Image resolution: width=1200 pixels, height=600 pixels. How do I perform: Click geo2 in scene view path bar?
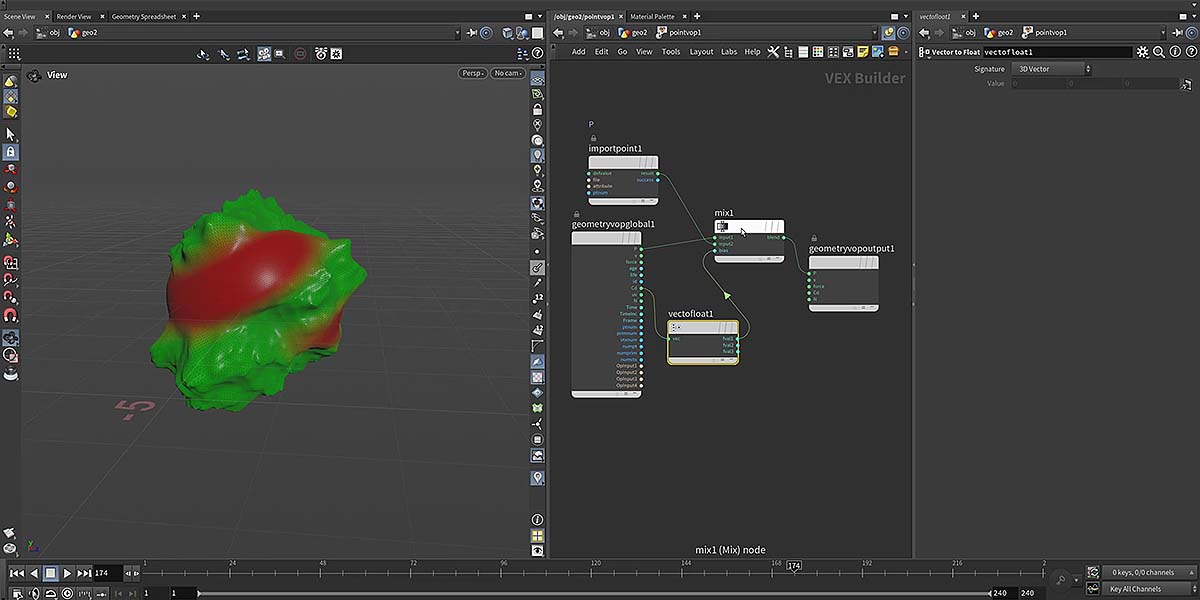(x=82, y=33)
